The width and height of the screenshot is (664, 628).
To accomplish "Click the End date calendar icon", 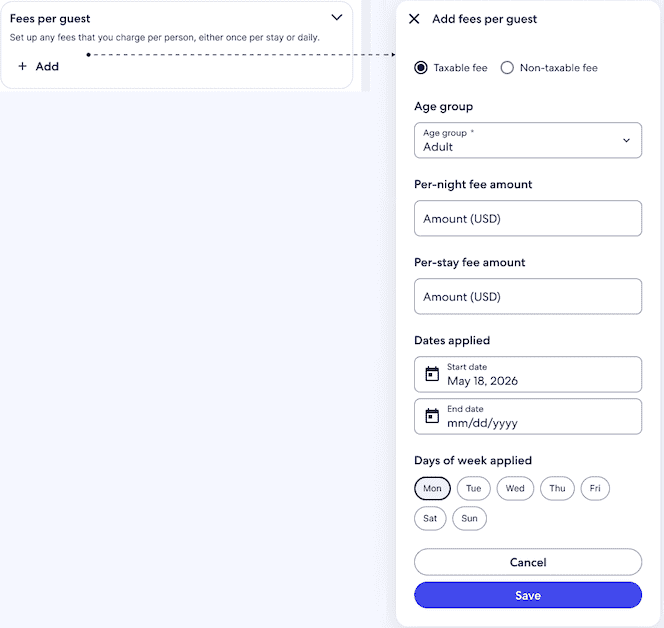I will (x=432, y=416).
